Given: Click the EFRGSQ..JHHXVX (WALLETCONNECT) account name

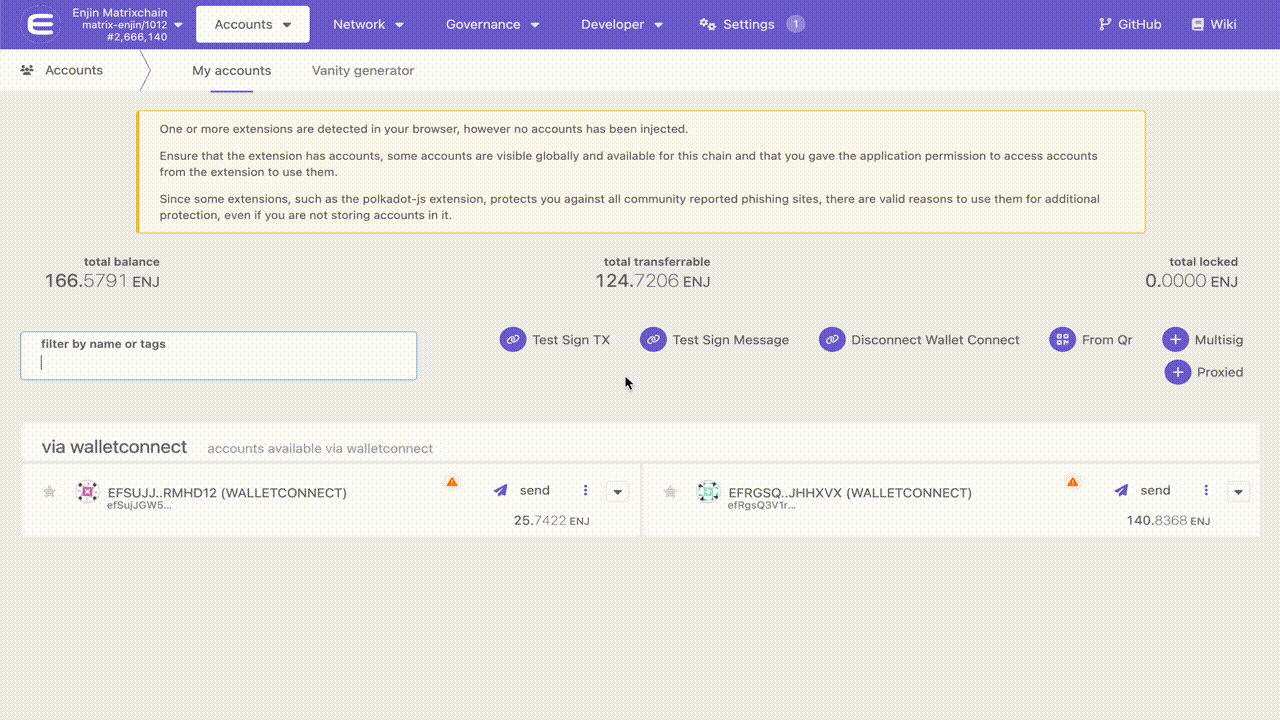Looking at the screenshot, I should tap(850, 493).
